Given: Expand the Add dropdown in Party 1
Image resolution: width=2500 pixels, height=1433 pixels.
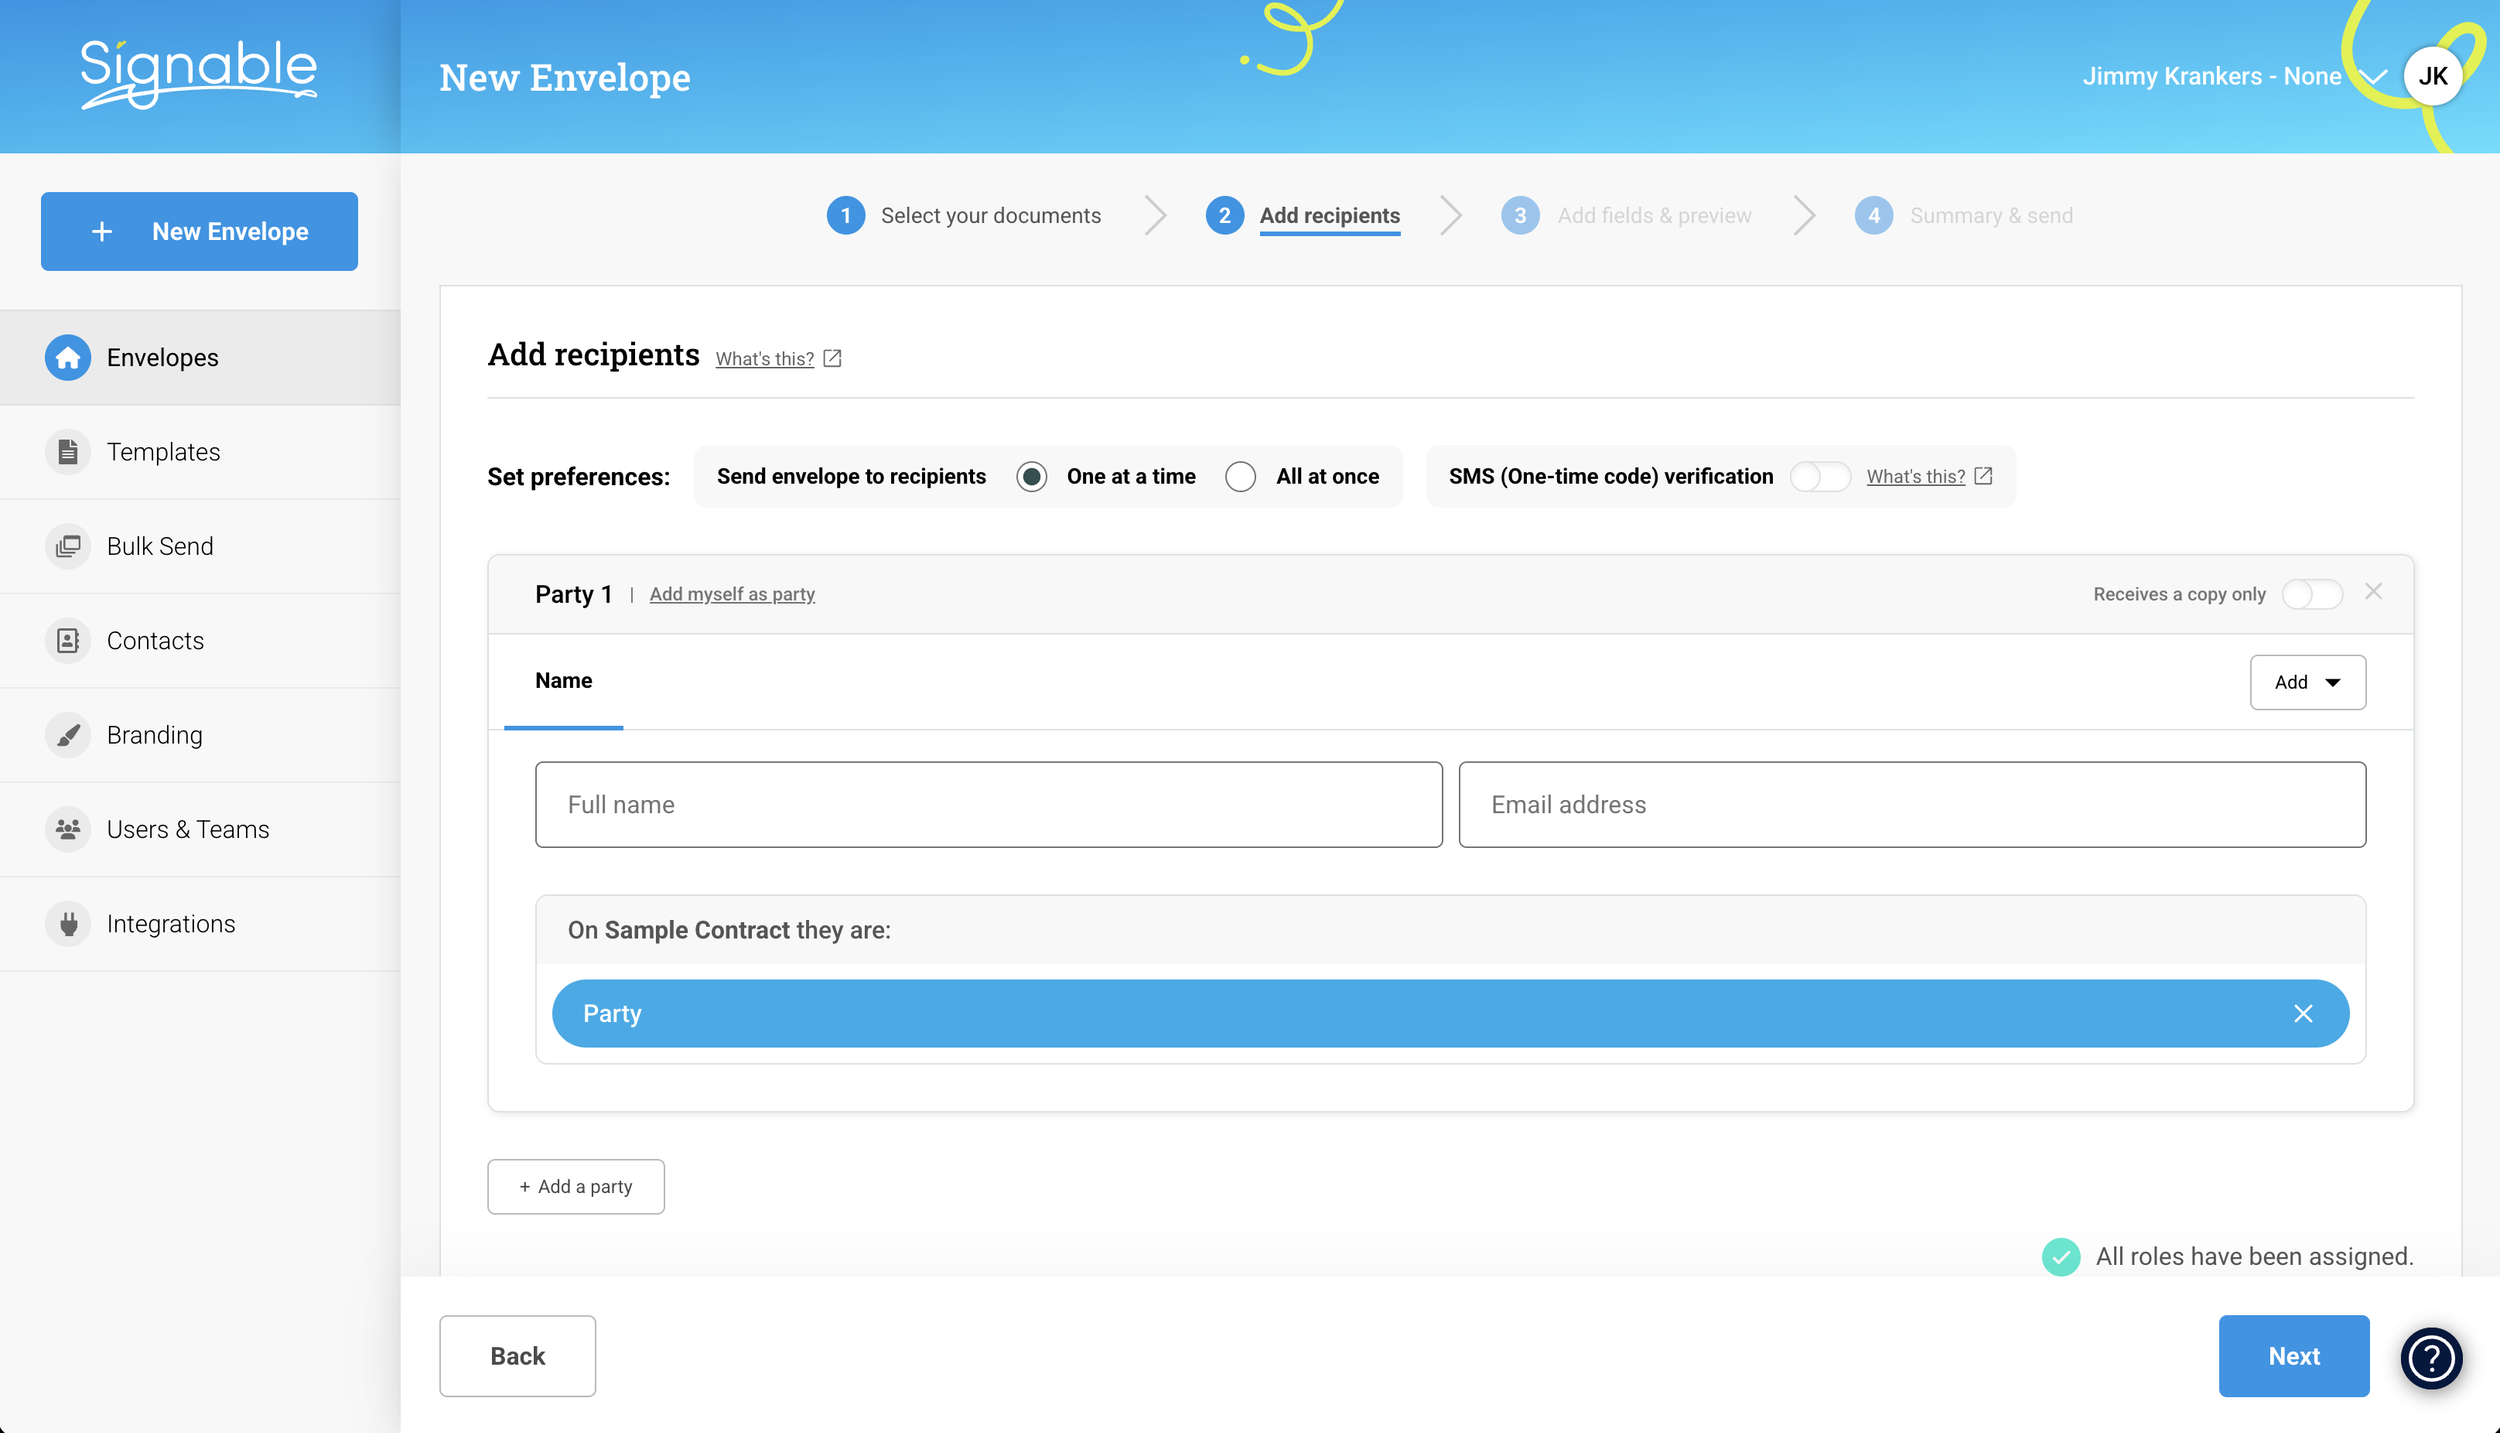Looking at the screenshot, I should pyautogui.click(x=2307, y=682).
